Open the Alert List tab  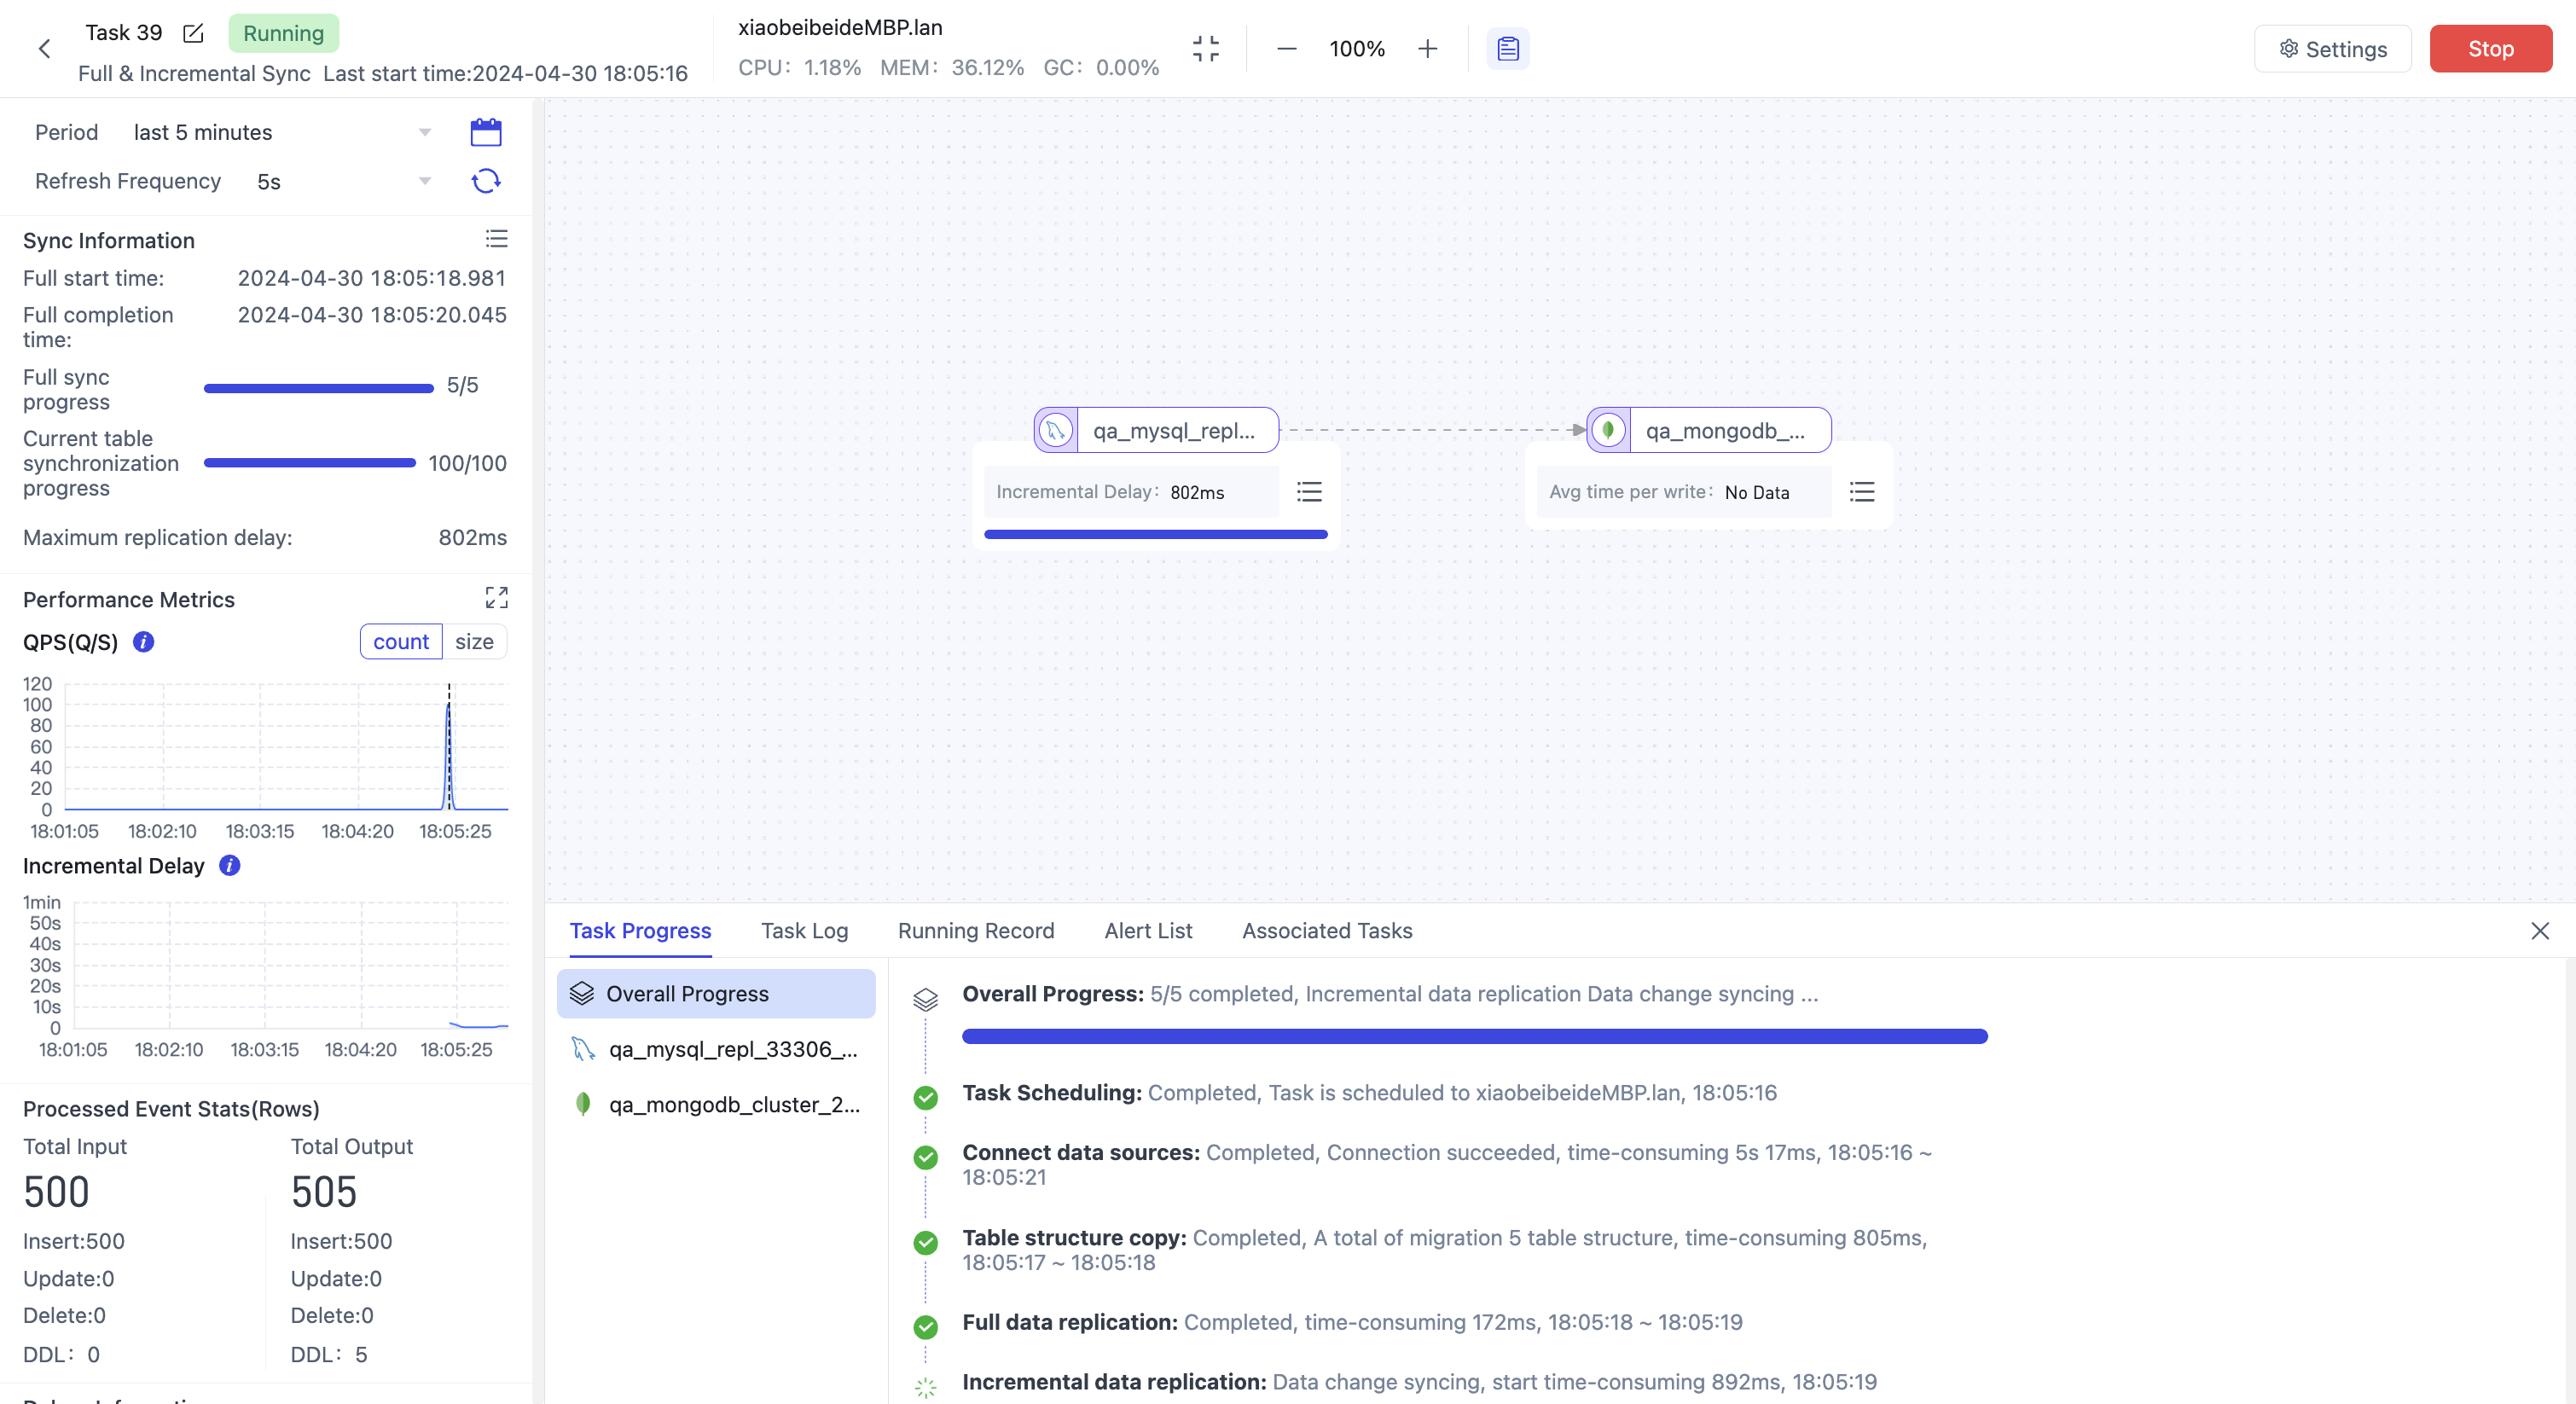click(x=1148, y=931)
